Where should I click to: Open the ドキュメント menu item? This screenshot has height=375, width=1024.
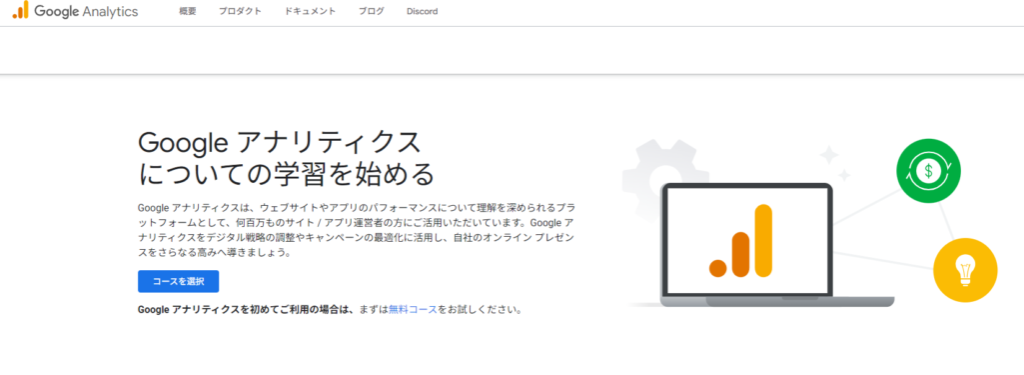point(310,11)
